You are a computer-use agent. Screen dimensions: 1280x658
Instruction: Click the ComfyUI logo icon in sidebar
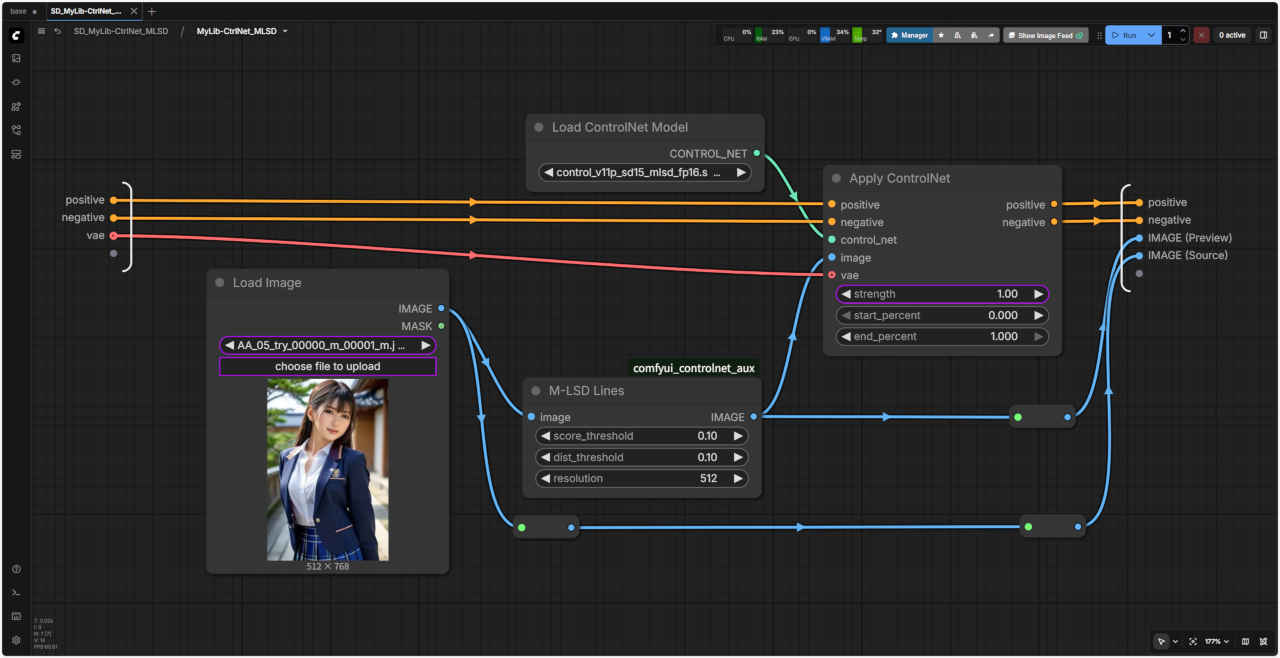[16, 35]
